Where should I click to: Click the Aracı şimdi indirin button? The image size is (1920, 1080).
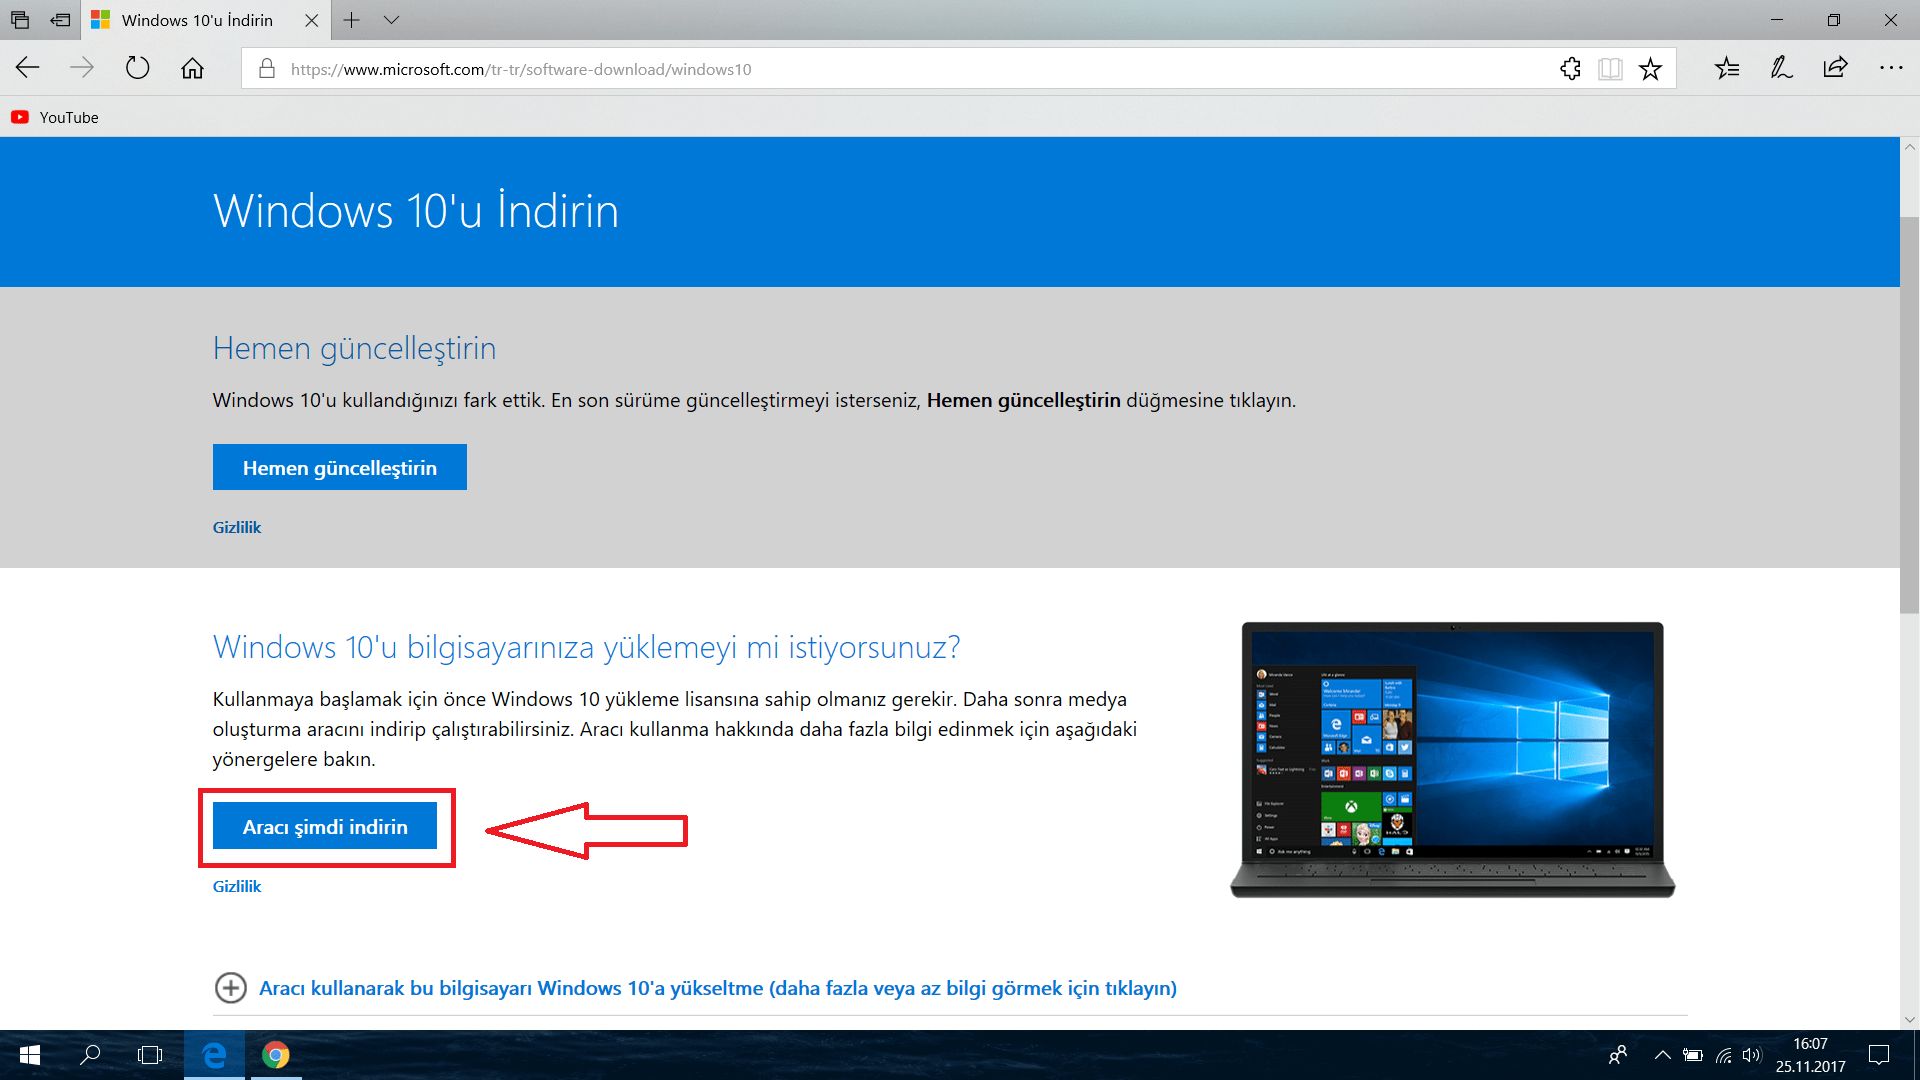click(x=325, y=826)
